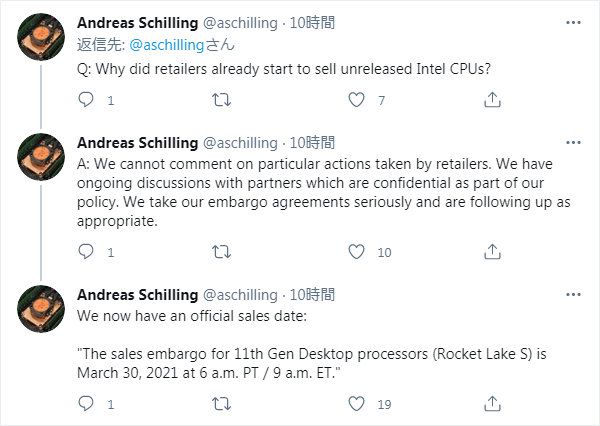Share the Rocket Lake S embargo tweet
The width and height of the screenshot is (600, 426).
[492, 404]
